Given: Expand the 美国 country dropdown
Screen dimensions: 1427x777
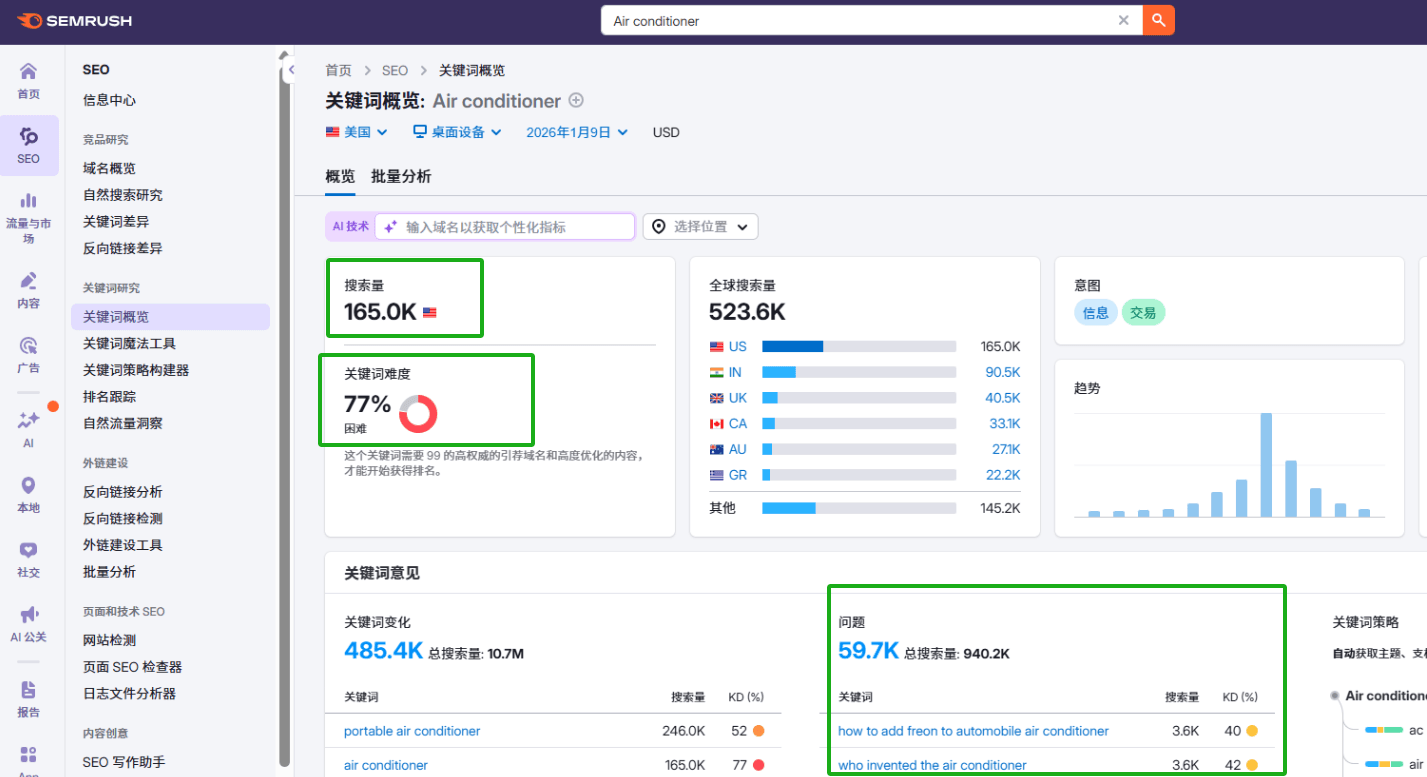Looking at the screenshot, I should [x=357, y=132].
